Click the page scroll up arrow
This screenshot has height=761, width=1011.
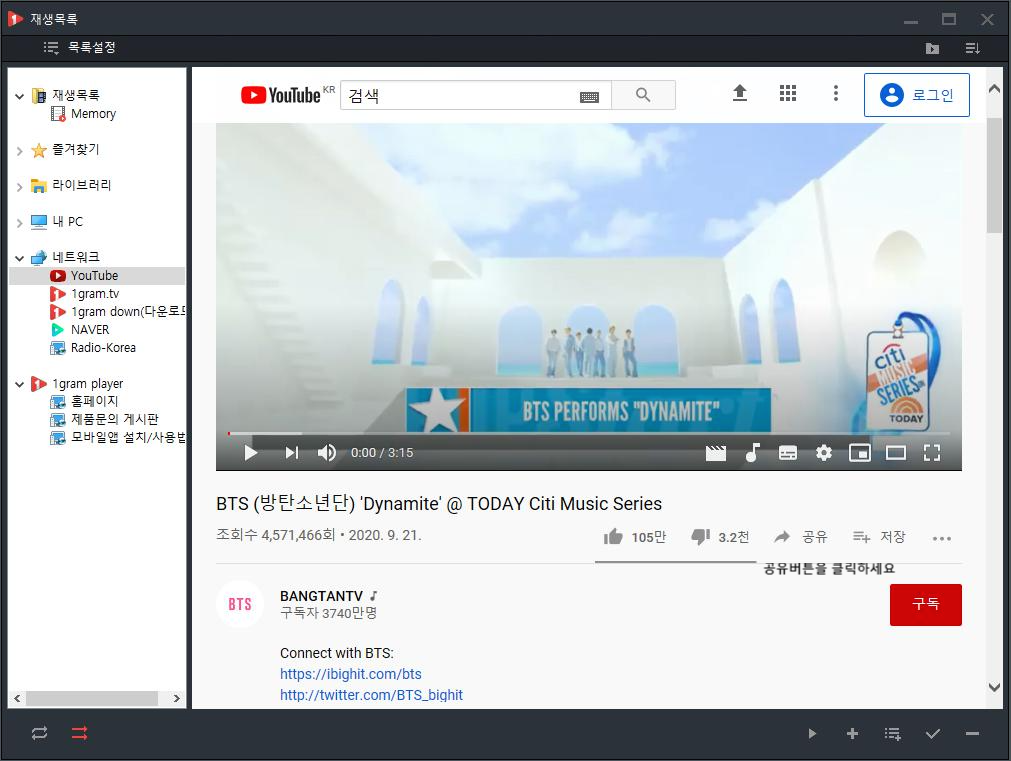click(x=995, y=89)
